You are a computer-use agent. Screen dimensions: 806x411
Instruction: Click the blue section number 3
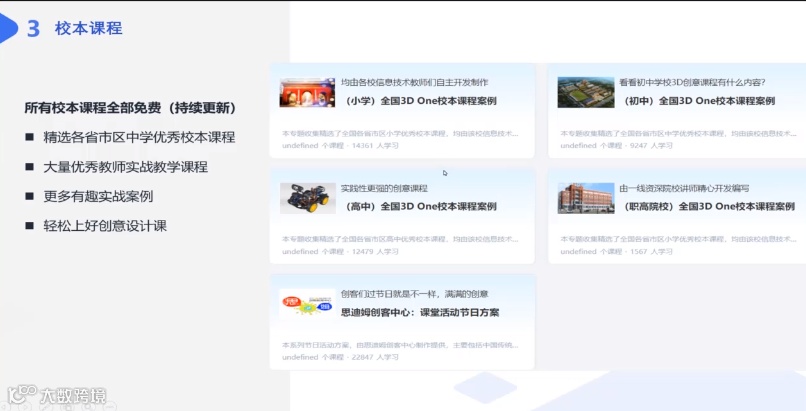tap(33, 29)
